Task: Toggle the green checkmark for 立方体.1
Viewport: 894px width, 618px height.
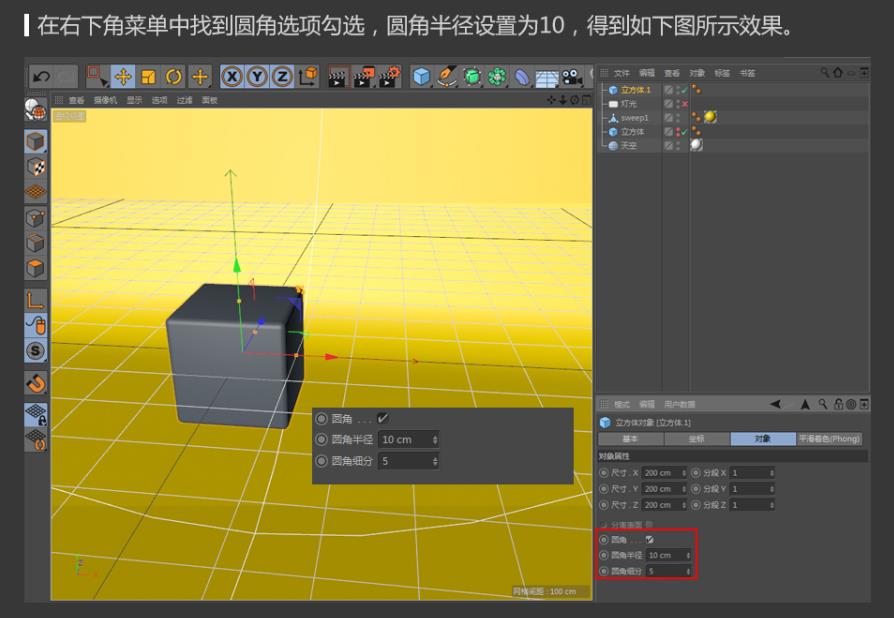Action: 684,90
